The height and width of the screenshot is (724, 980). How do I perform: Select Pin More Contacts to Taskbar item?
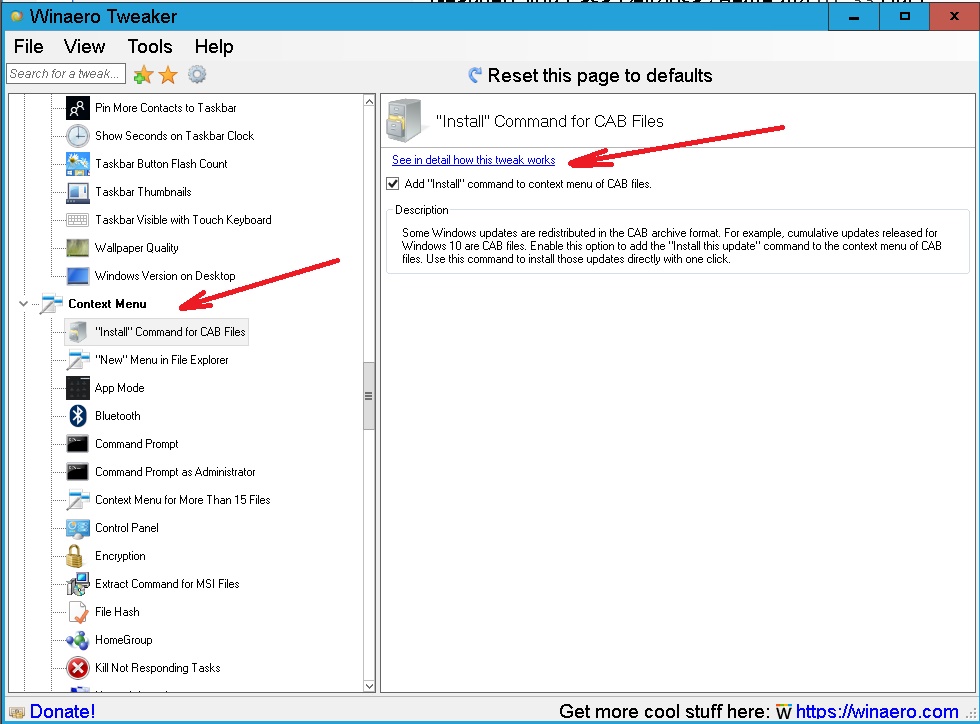point(166,108)
